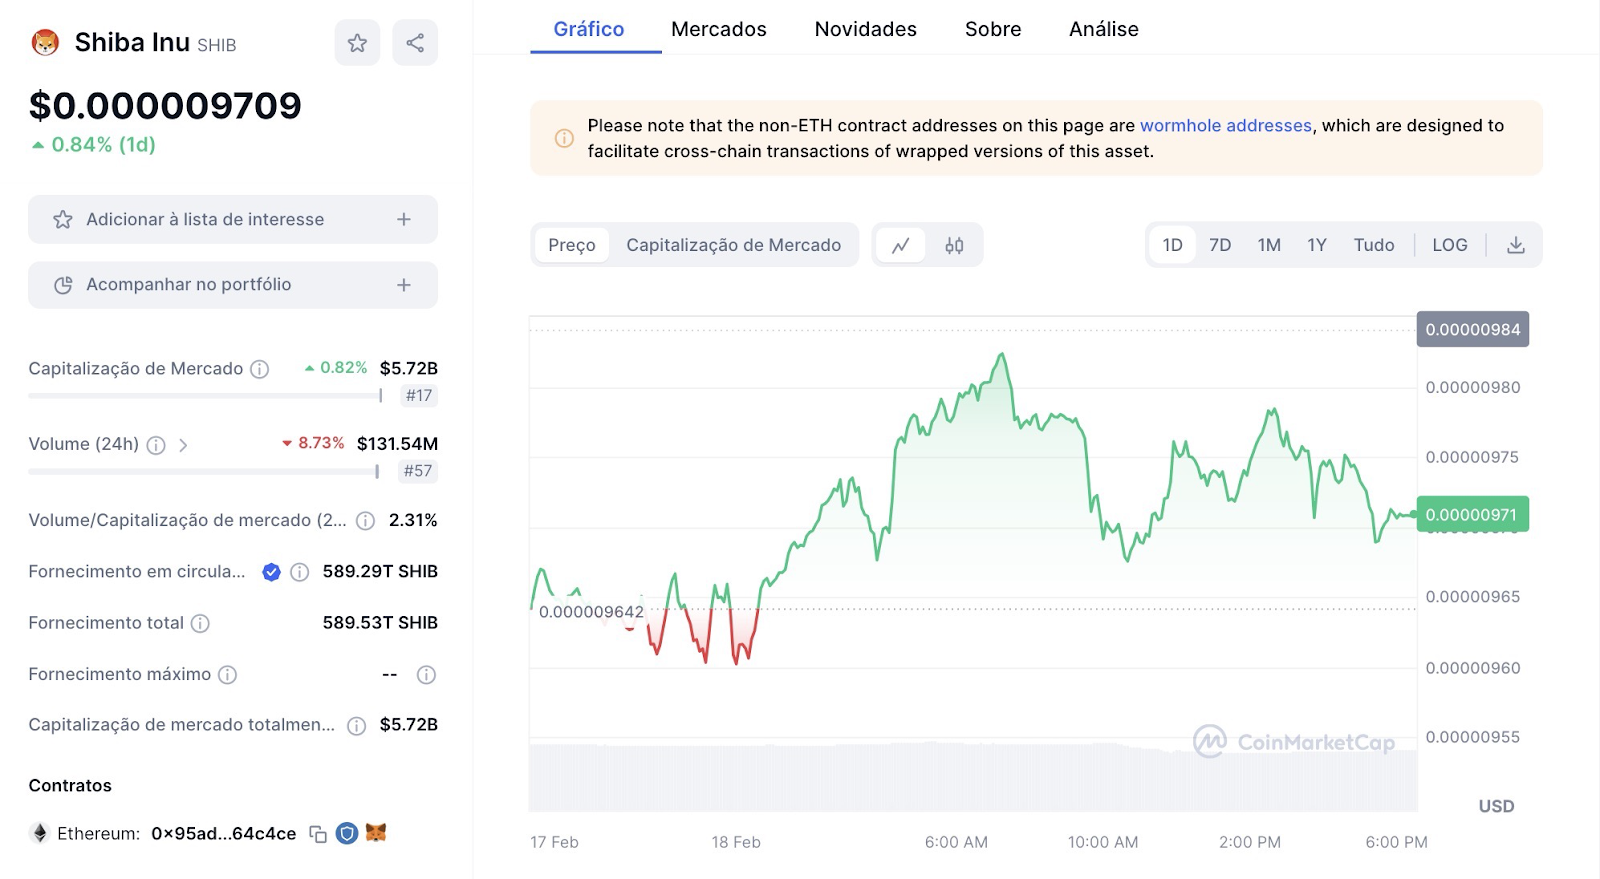This screenshot has height=879, width=1600.
Task: Switch to line chart view
Action: tap(901, 245)
